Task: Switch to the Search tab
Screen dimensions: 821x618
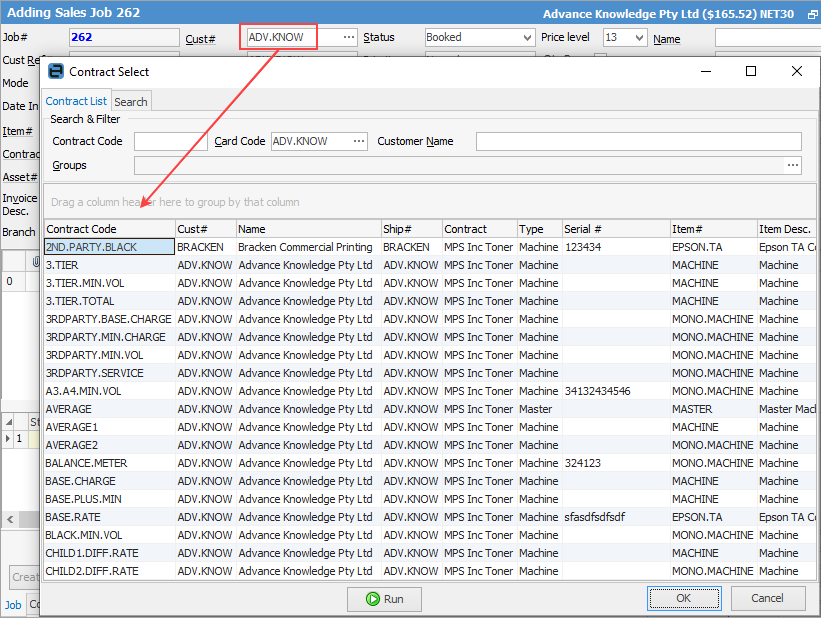Action: click(130, 102)
